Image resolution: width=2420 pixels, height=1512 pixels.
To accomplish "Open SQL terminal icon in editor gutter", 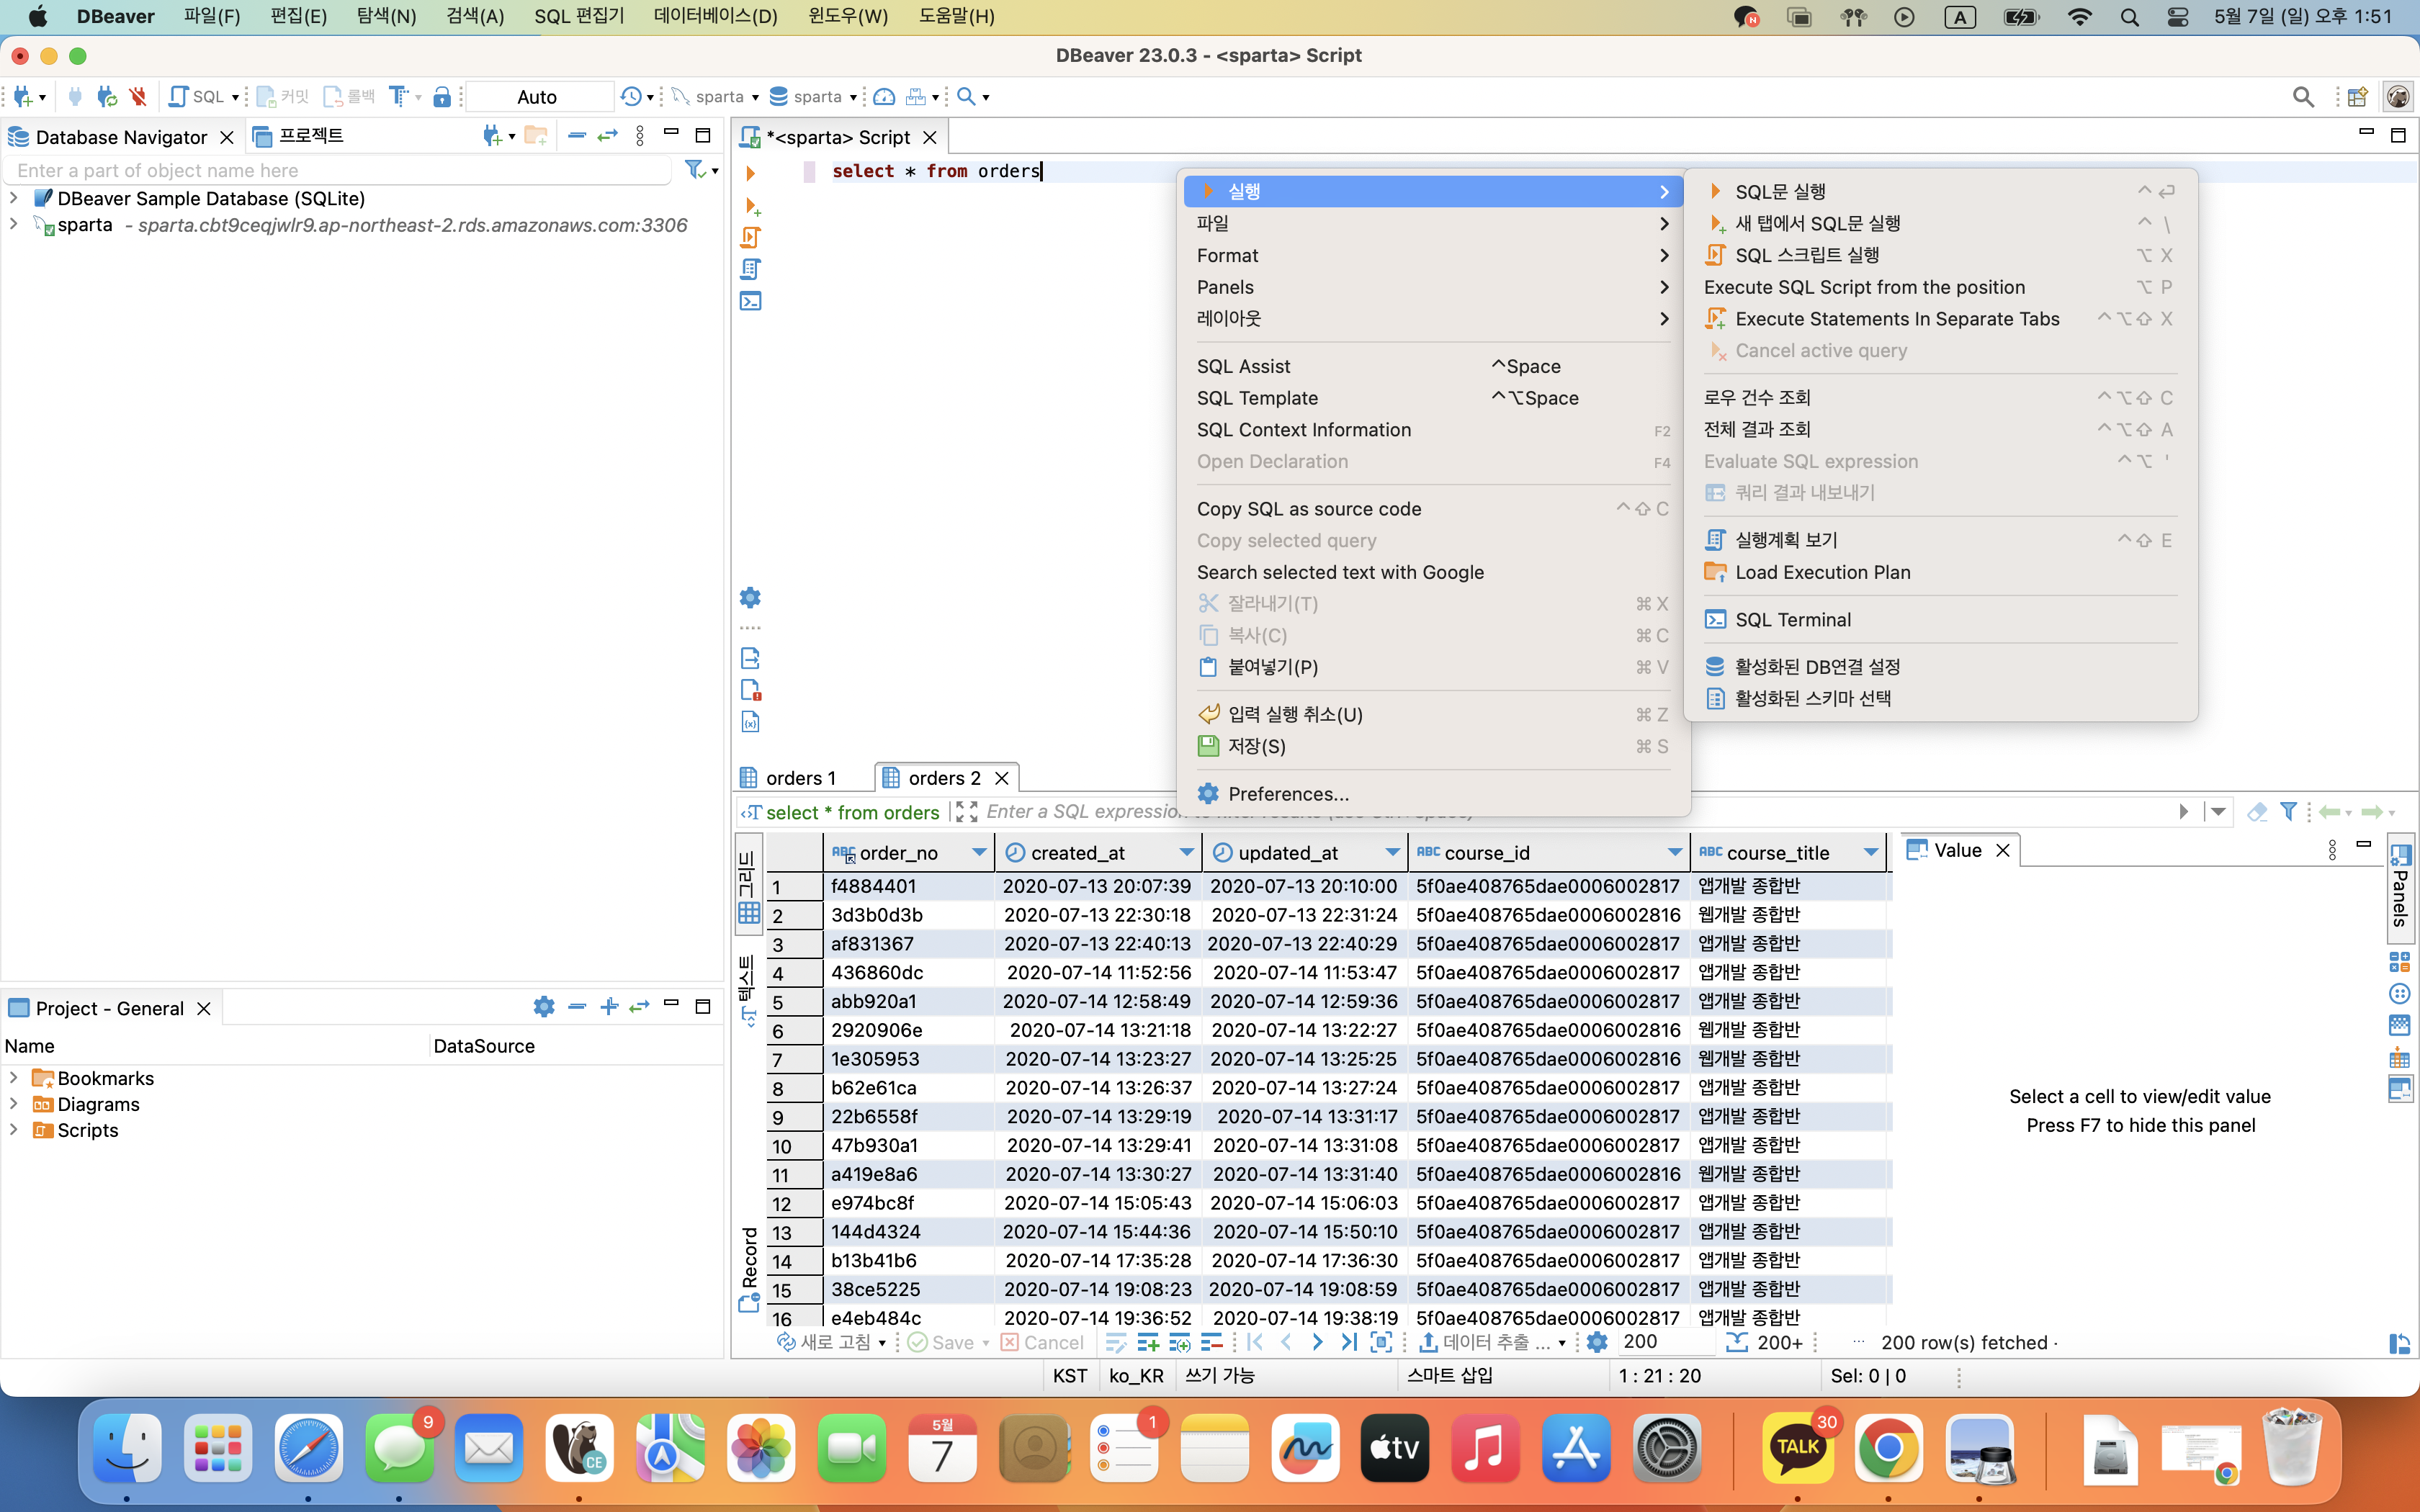I will click(x=751, y=301).
